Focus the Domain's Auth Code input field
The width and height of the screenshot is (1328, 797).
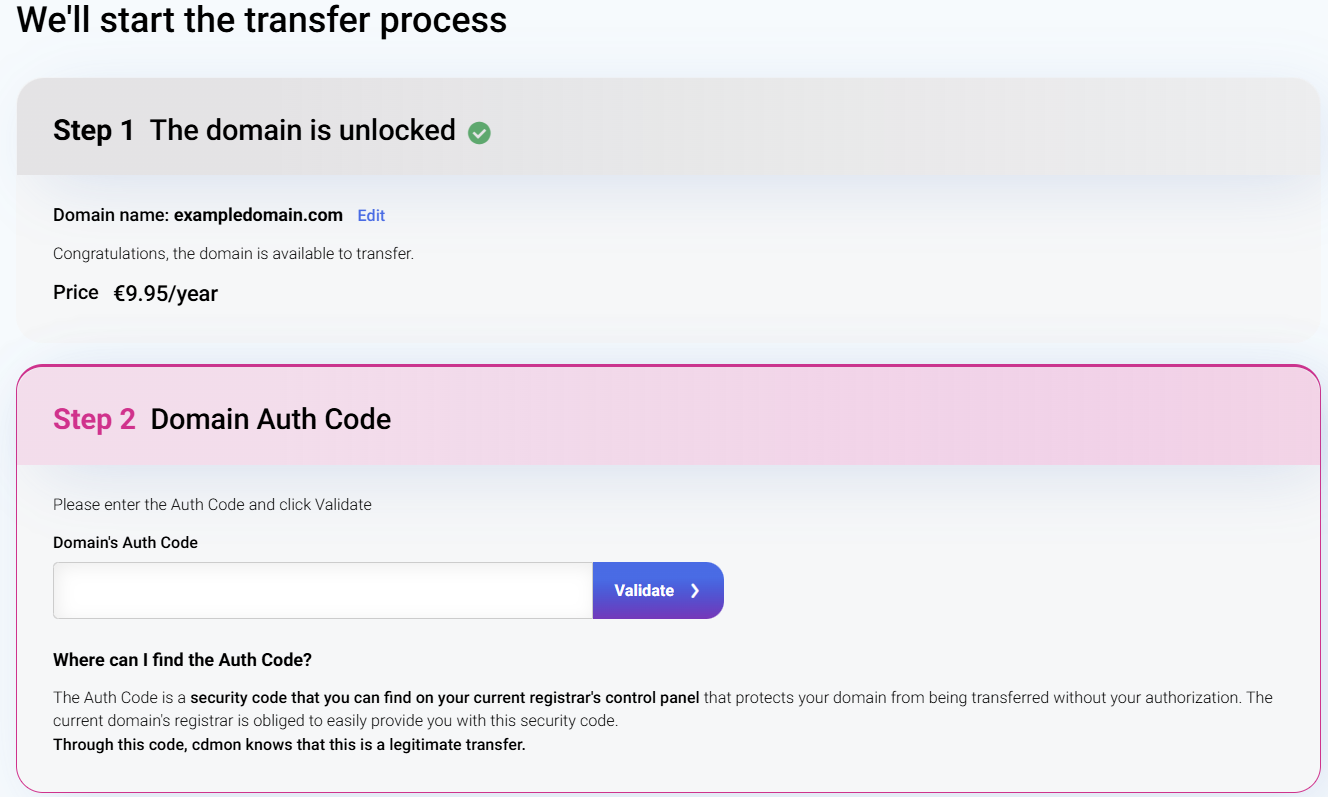[322, 590]
